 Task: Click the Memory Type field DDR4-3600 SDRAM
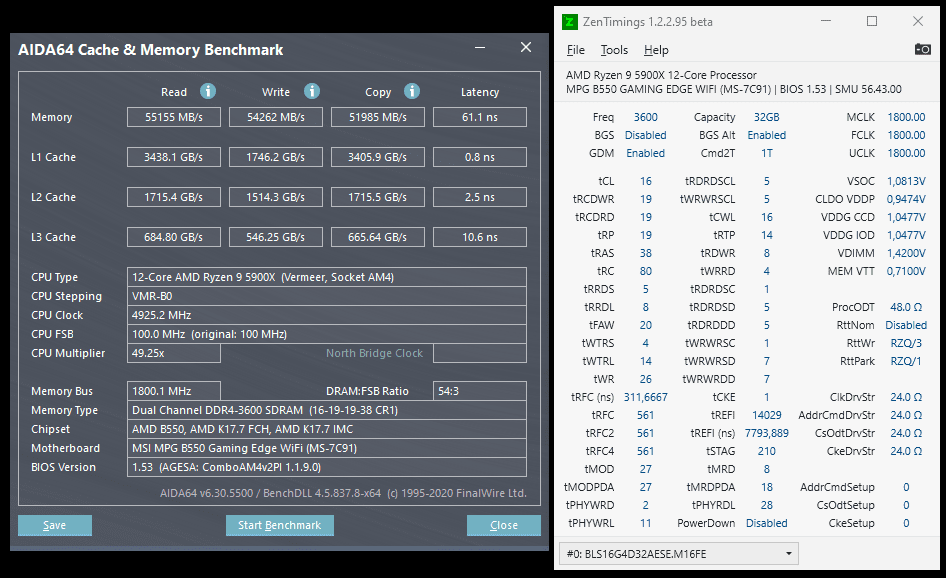pyautogui.click(x=326, y=410)
